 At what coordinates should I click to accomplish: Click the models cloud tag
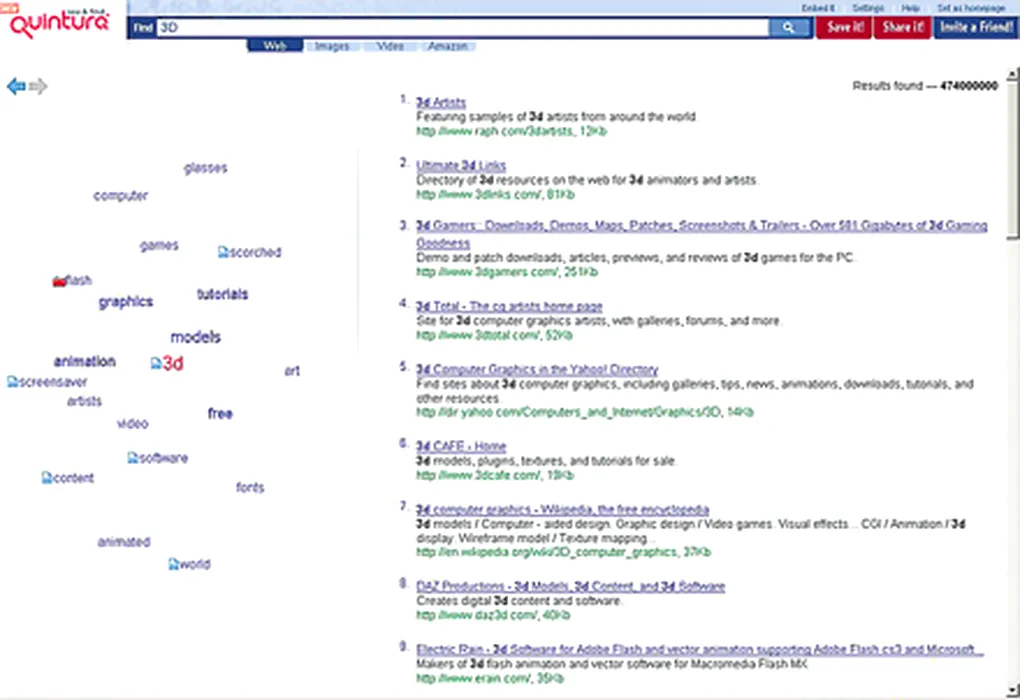pyautogui.click(x=196, y=337)
